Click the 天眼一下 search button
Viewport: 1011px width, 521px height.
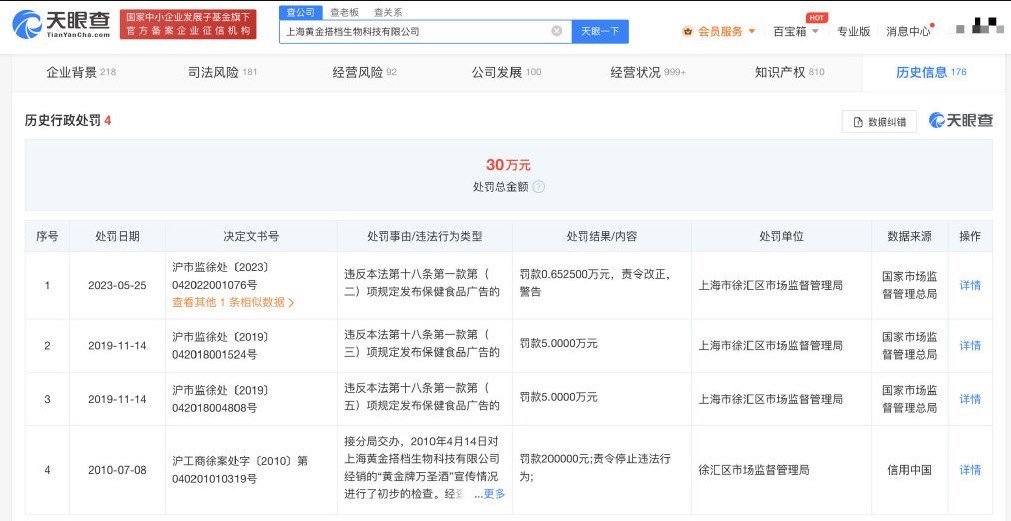point(600,32)
